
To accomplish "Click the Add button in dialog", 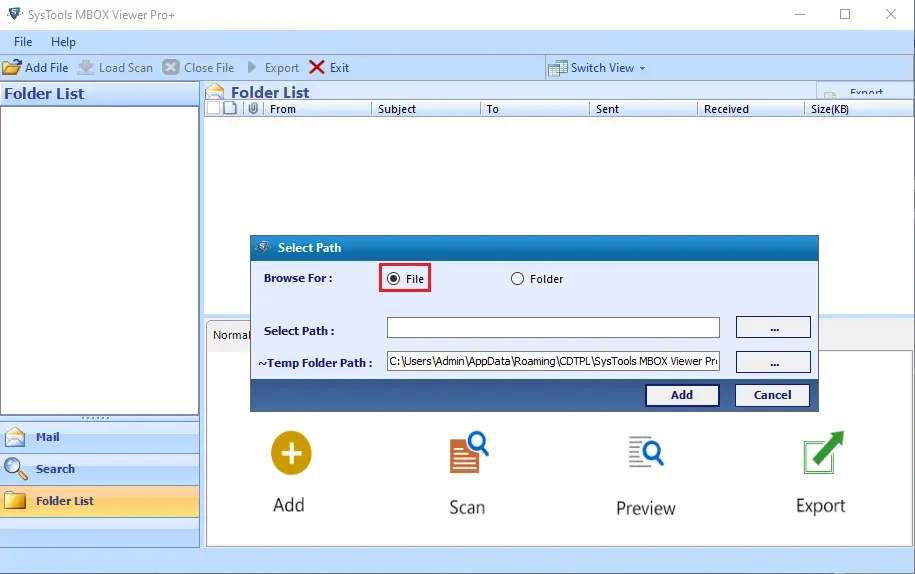I will [682, 395].
